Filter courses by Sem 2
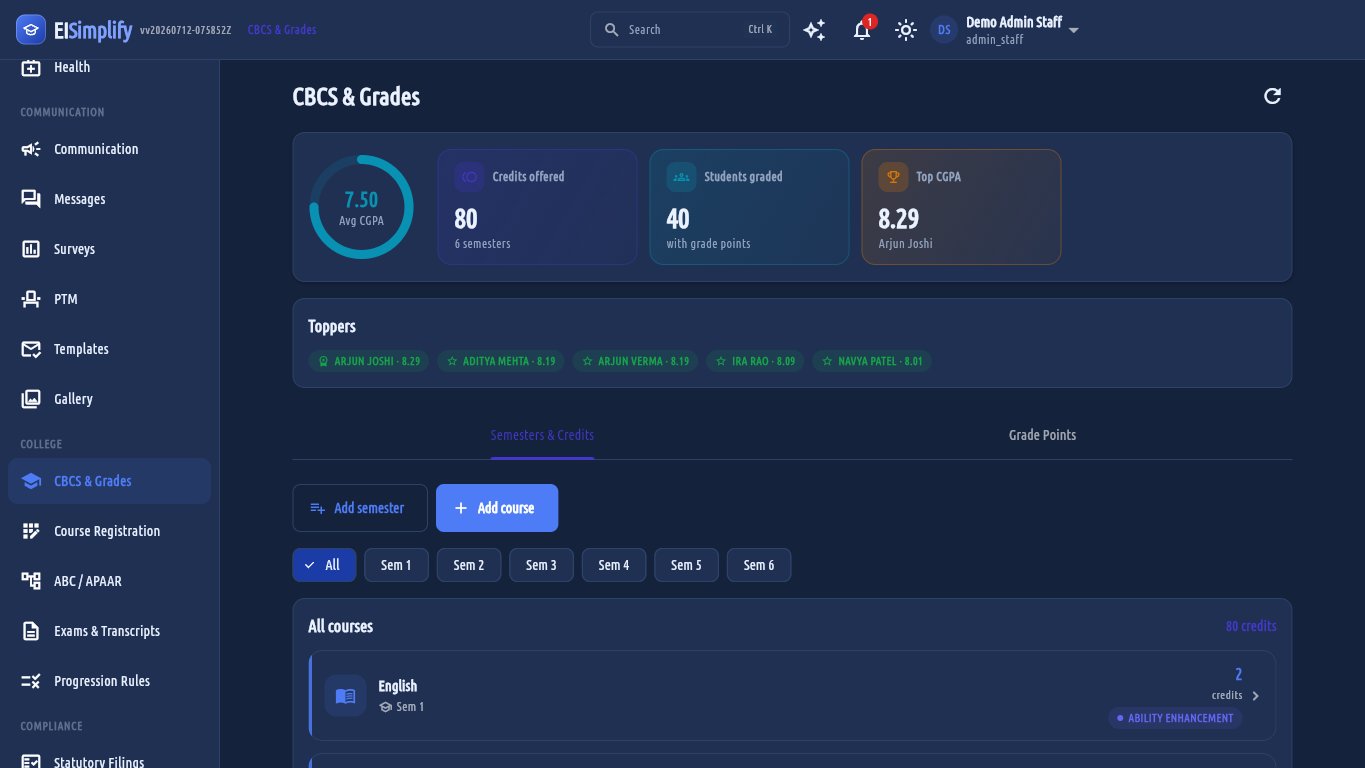 point(469,565)
